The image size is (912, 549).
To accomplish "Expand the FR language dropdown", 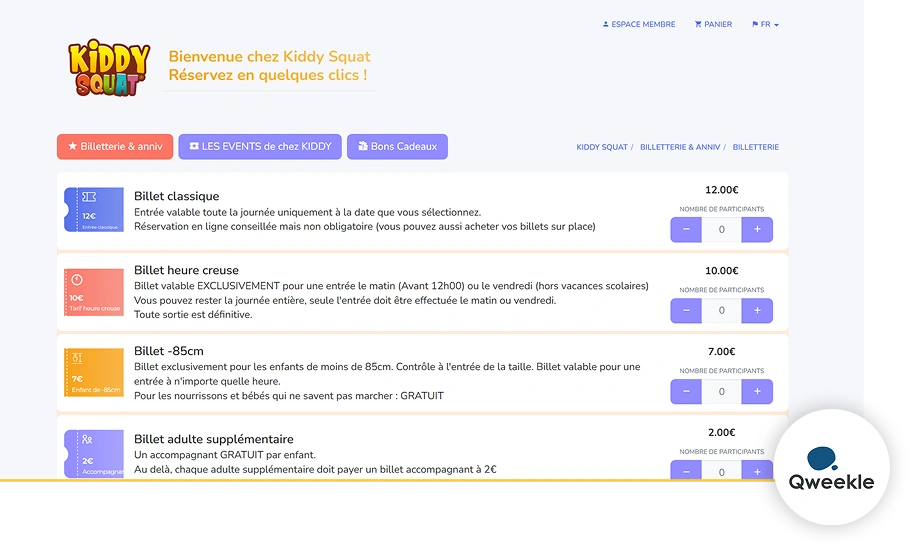I will (x=765, y=24).
